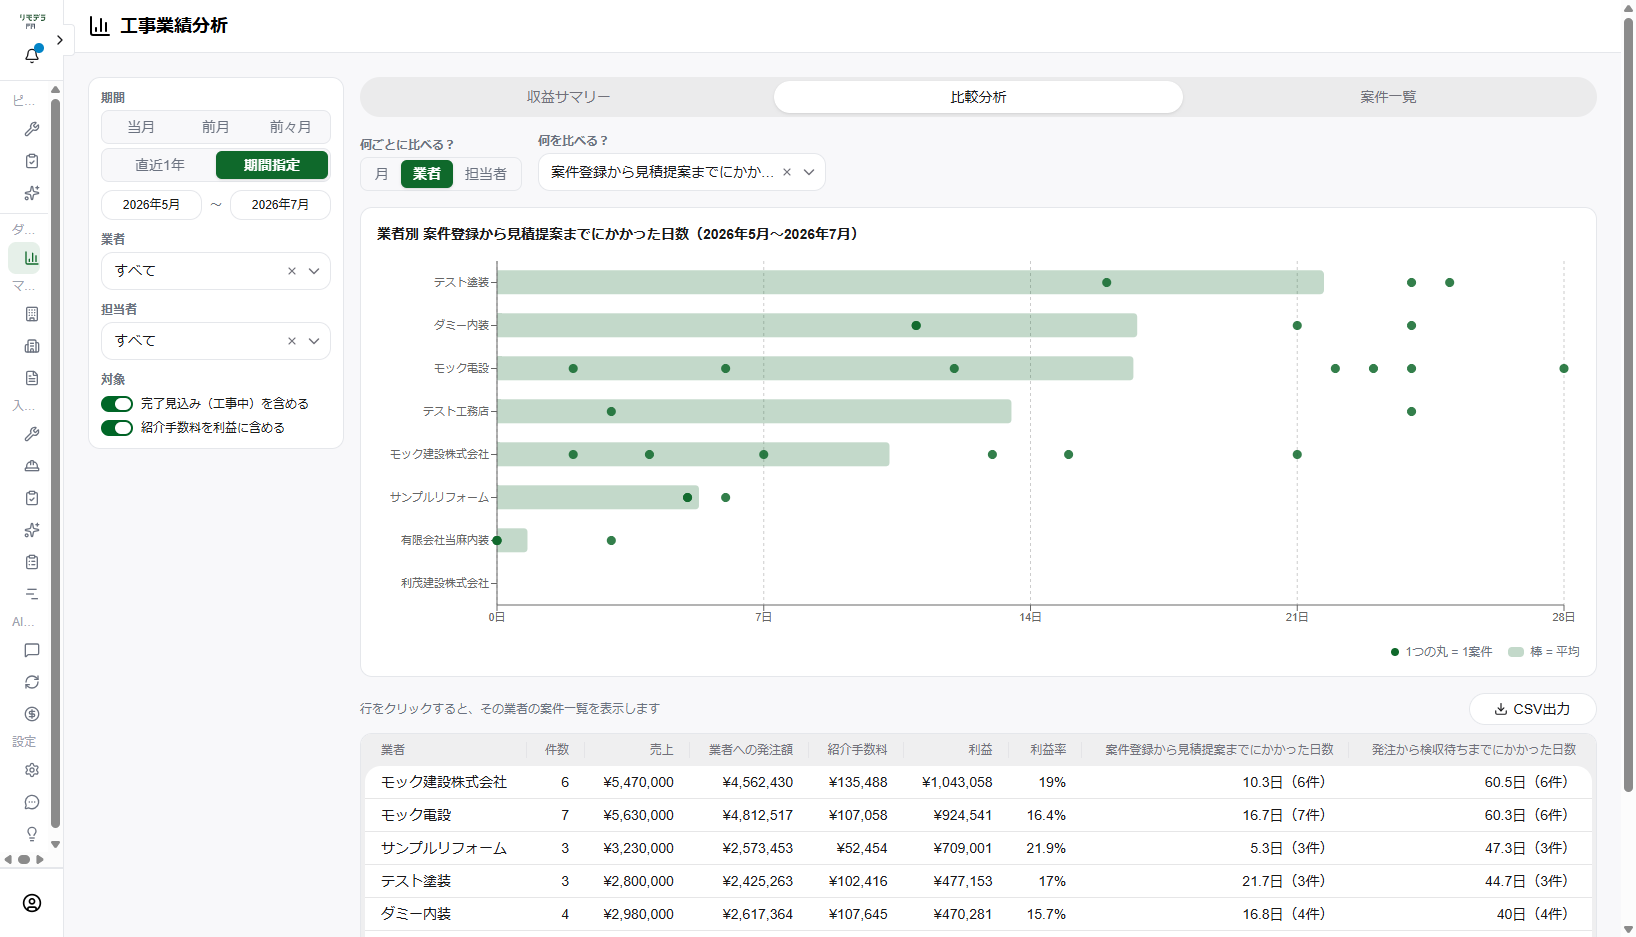Expand the 担当者 filter dropdown chevron

click(314, 341)
